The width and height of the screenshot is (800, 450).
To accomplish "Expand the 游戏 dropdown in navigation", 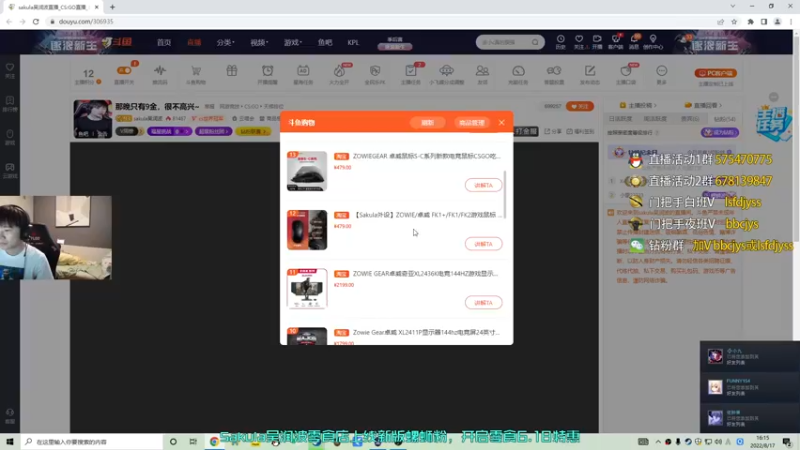I will 293,42.
